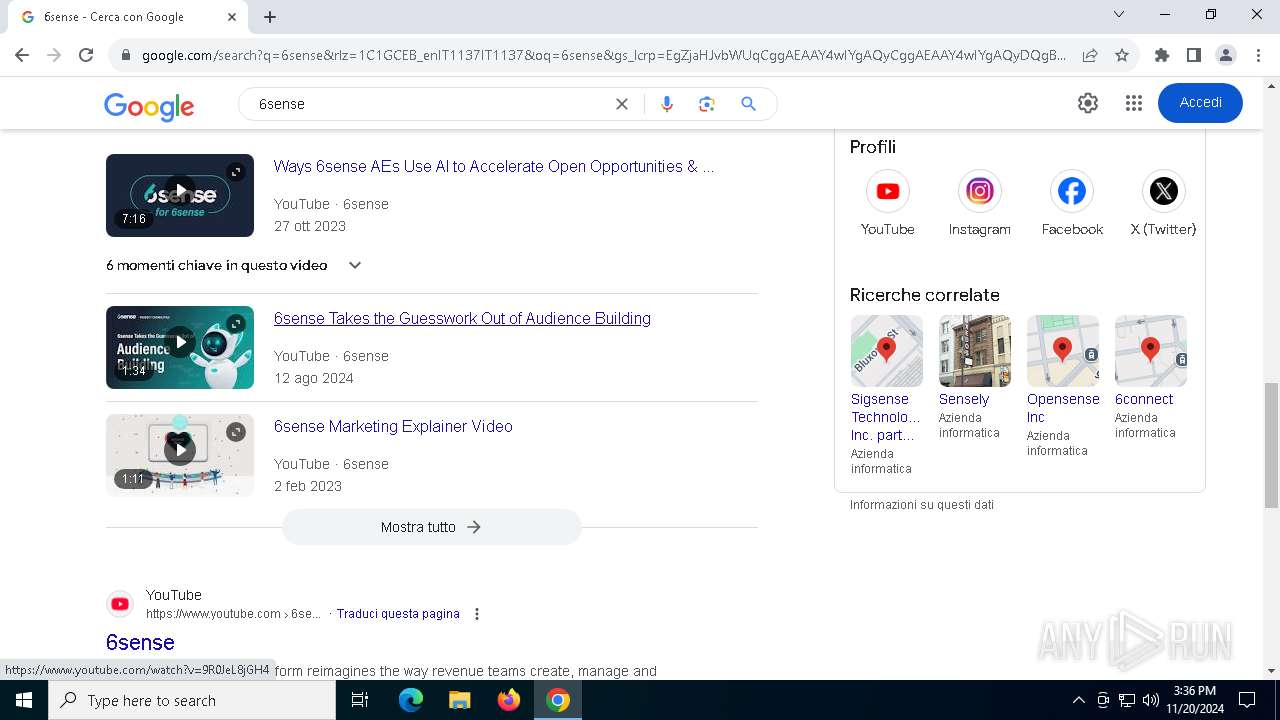This screenshot has width=1280, height=720.
Task: Clear the search query with X
Action: pos(621,104)
